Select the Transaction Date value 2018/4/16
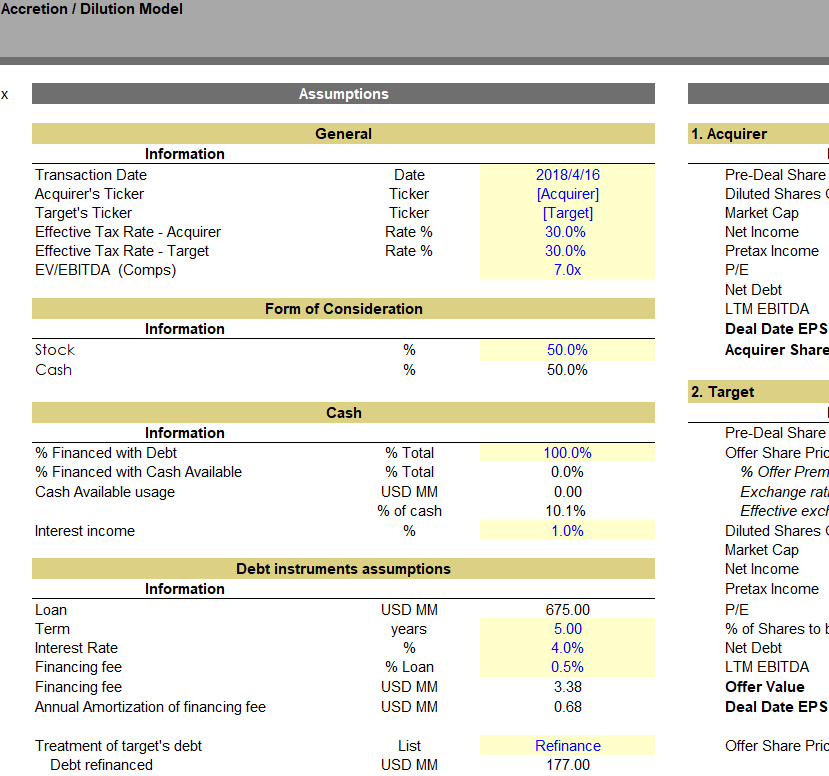829x776 pixels. pyautogui.click(x=567, y=175)
